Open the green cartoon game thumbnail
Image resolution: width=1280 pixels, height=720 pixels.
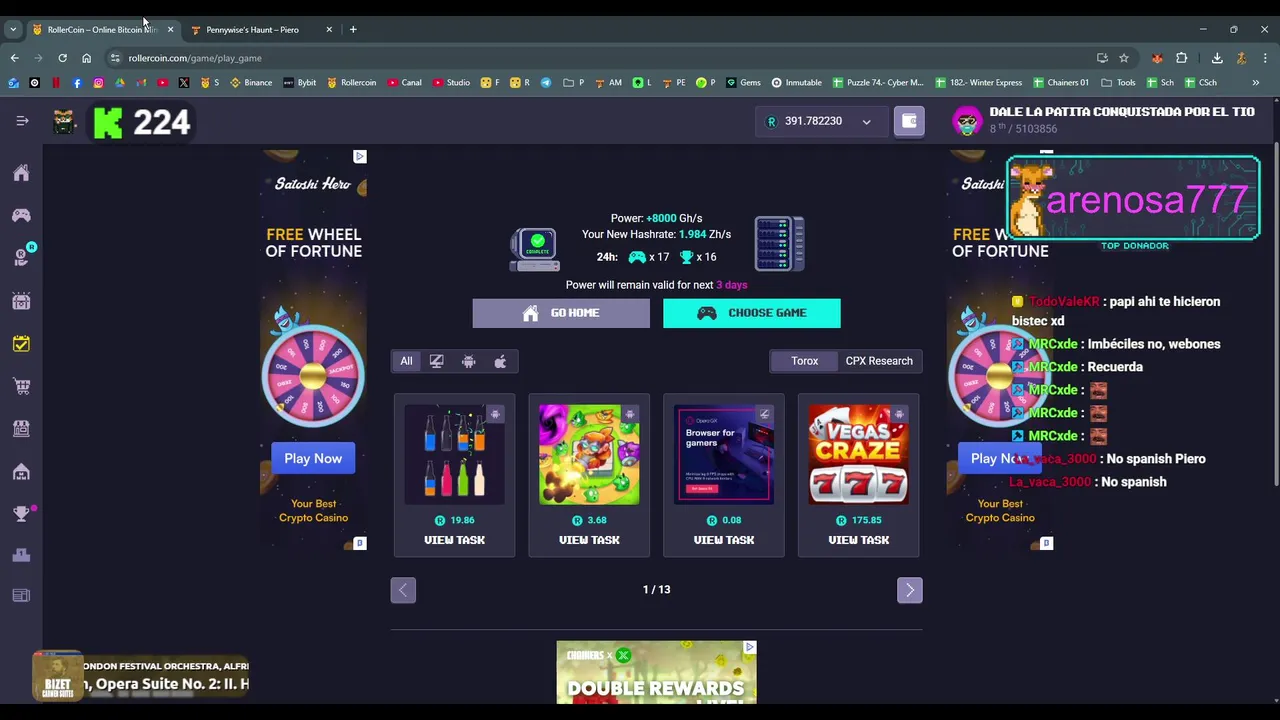(x=589, y=454)
